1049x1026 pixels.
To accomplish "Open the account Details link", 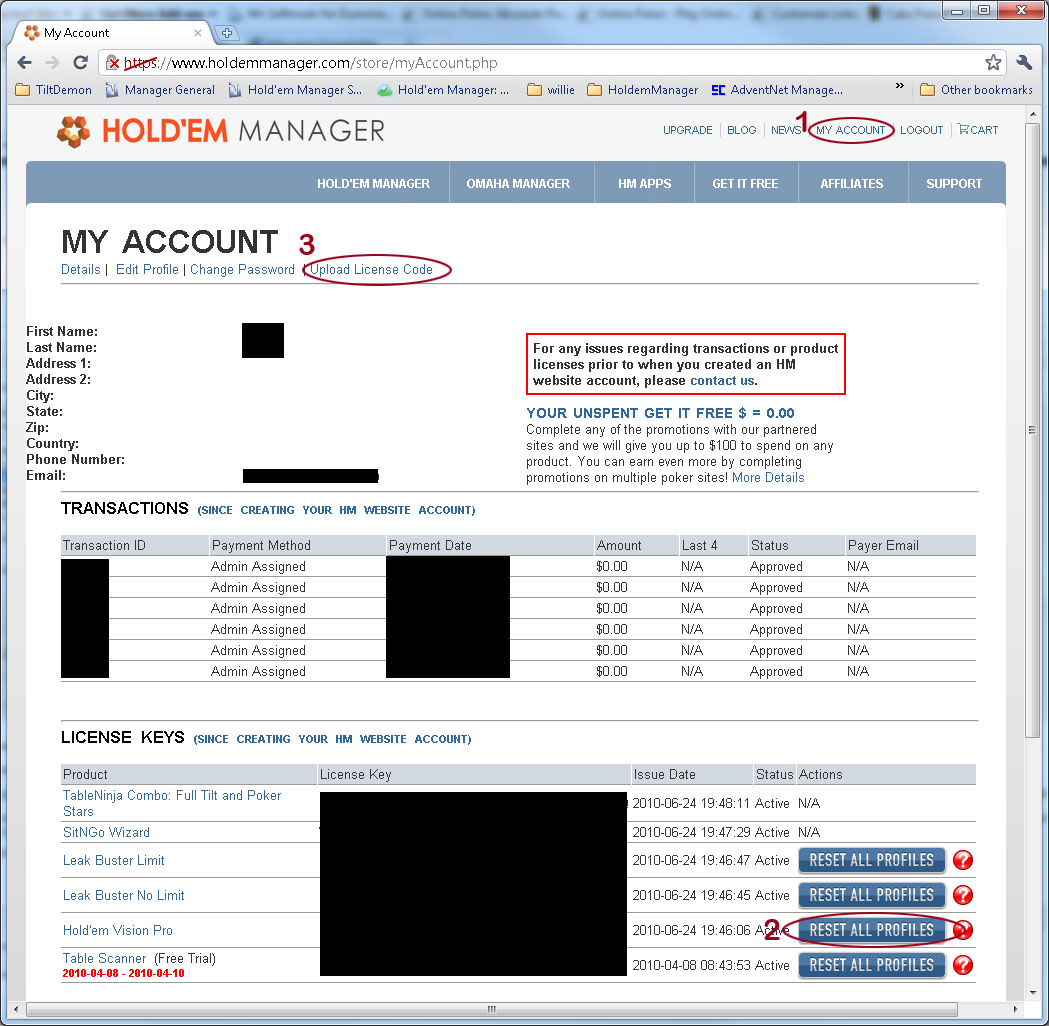I will coord(81,269).
